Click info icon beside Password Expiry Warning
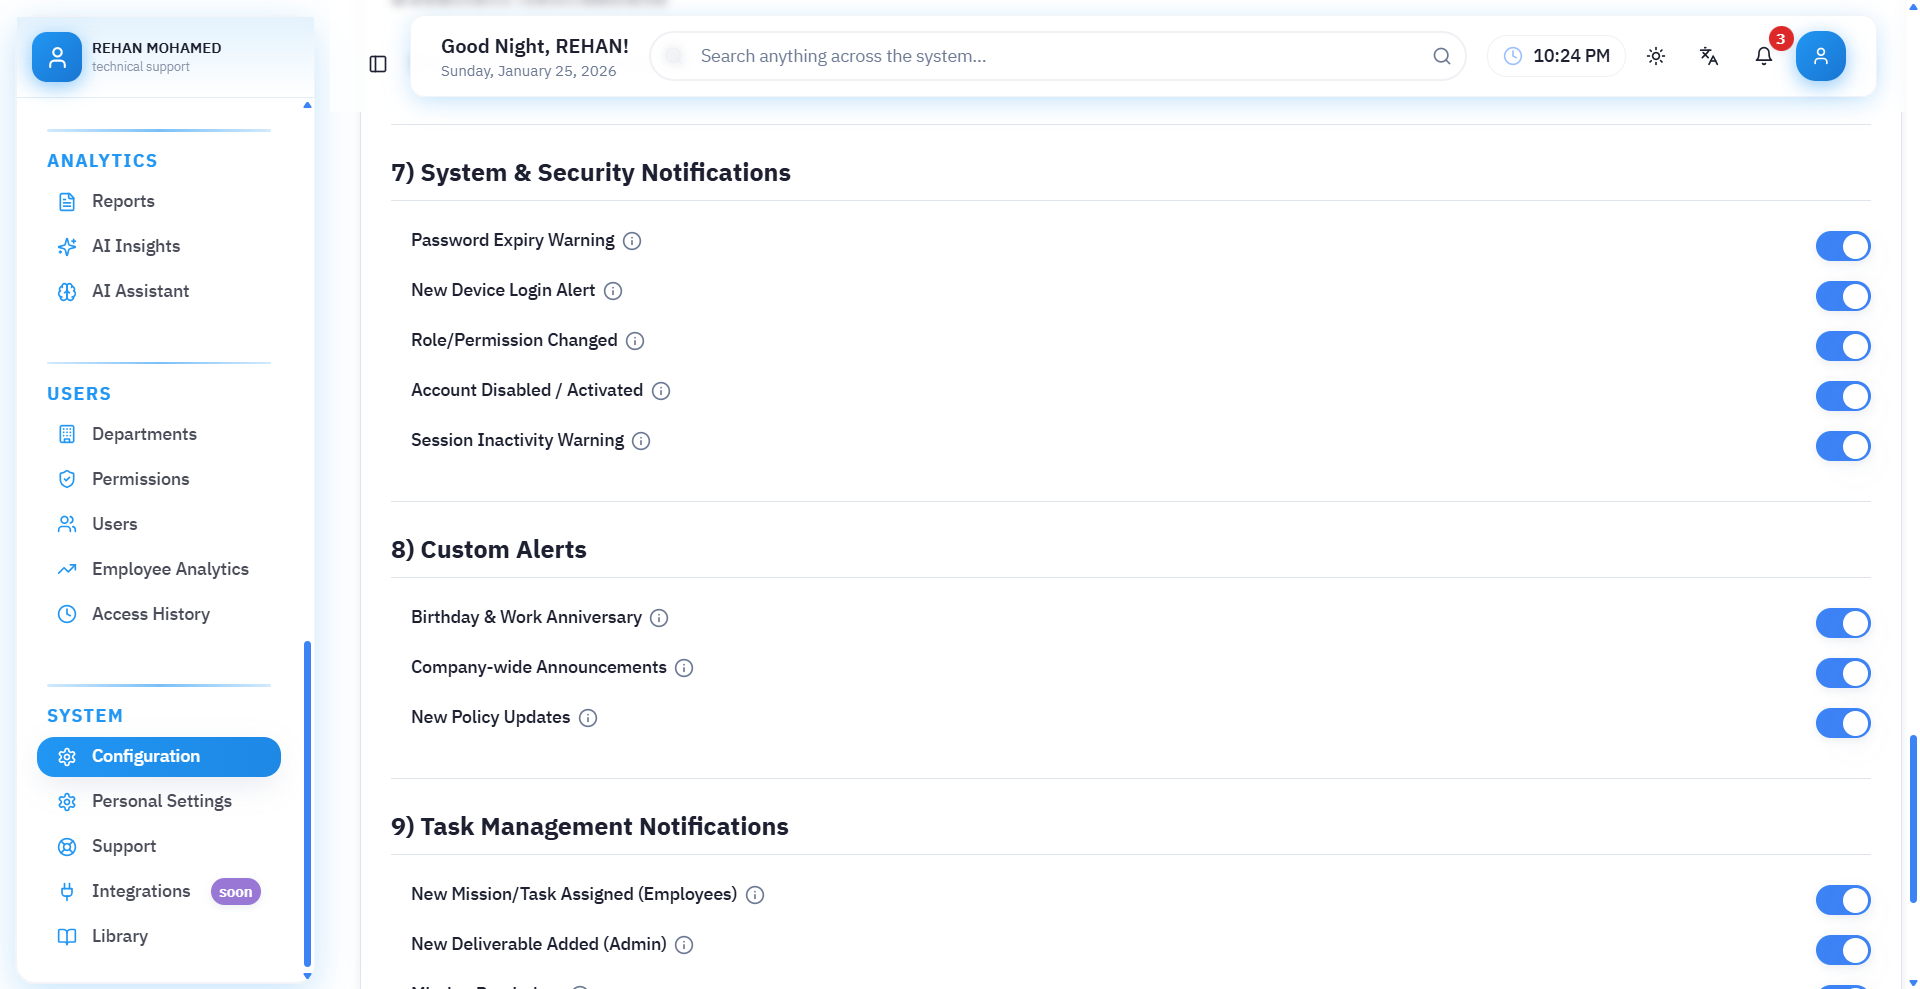1920x989 pixels. coord(632,241)
